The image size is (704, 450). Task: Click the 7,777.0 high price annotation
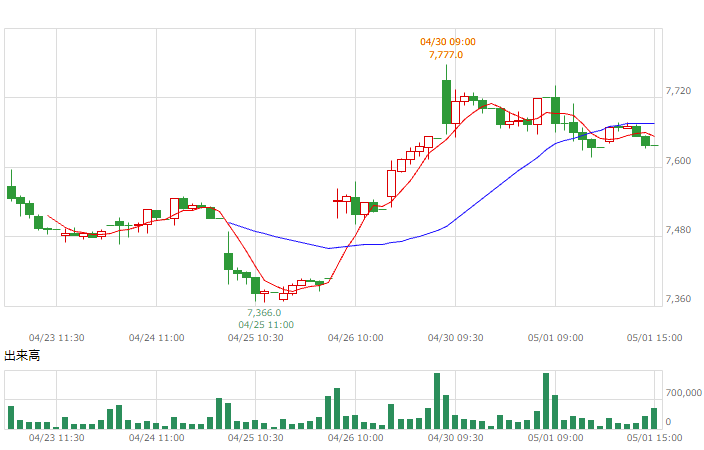[x=446, y=55]
